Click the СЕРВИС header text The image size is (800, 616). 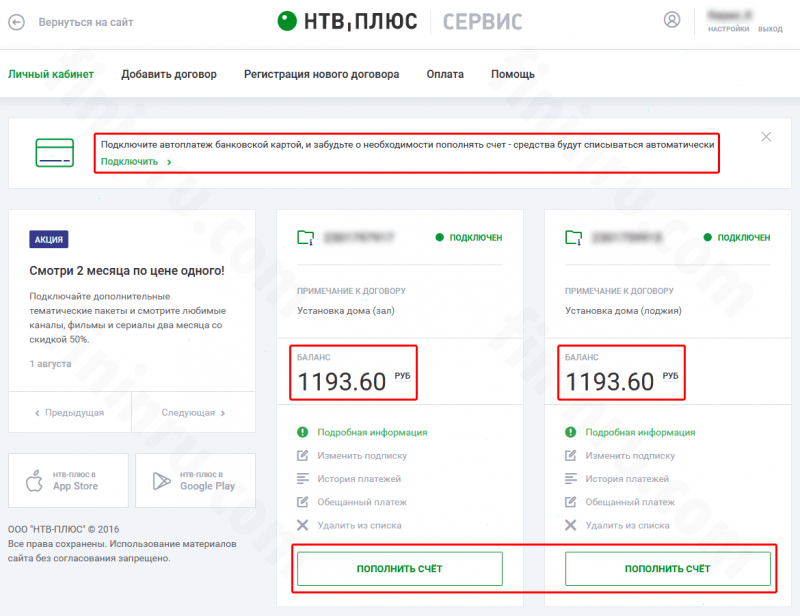point(483,22)
